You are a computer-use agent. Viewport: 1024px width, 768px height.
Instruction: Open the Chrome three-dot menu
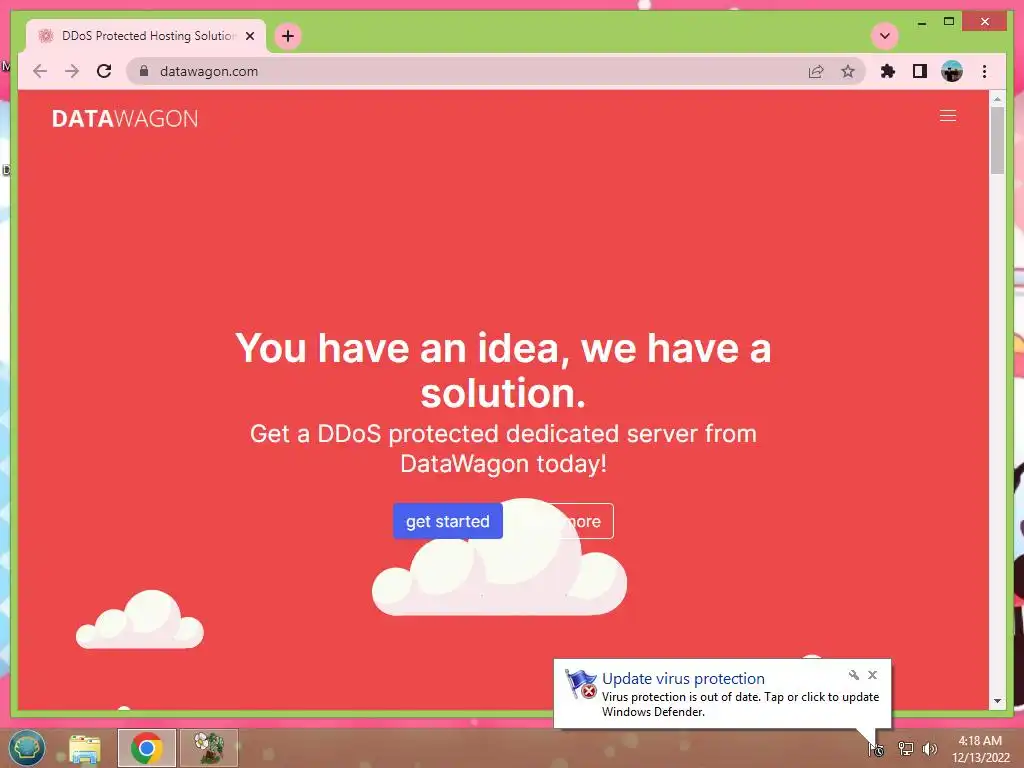984,71
